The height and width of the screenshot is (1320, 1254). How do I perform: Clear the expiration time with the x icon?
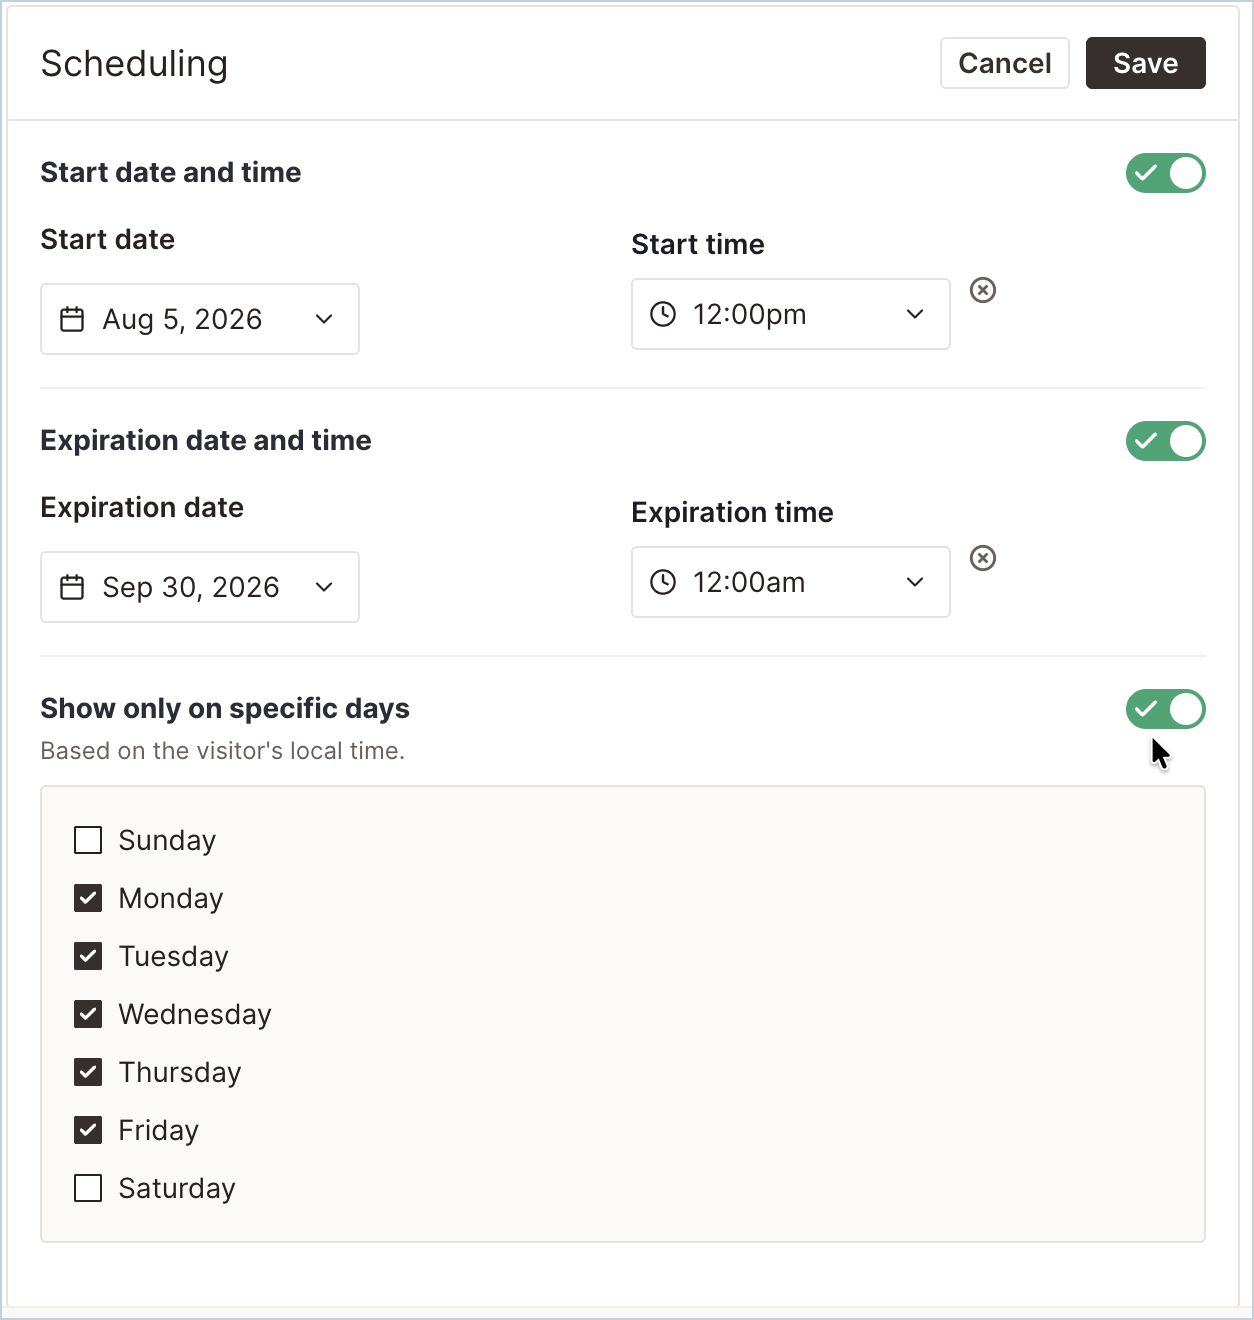983,558
